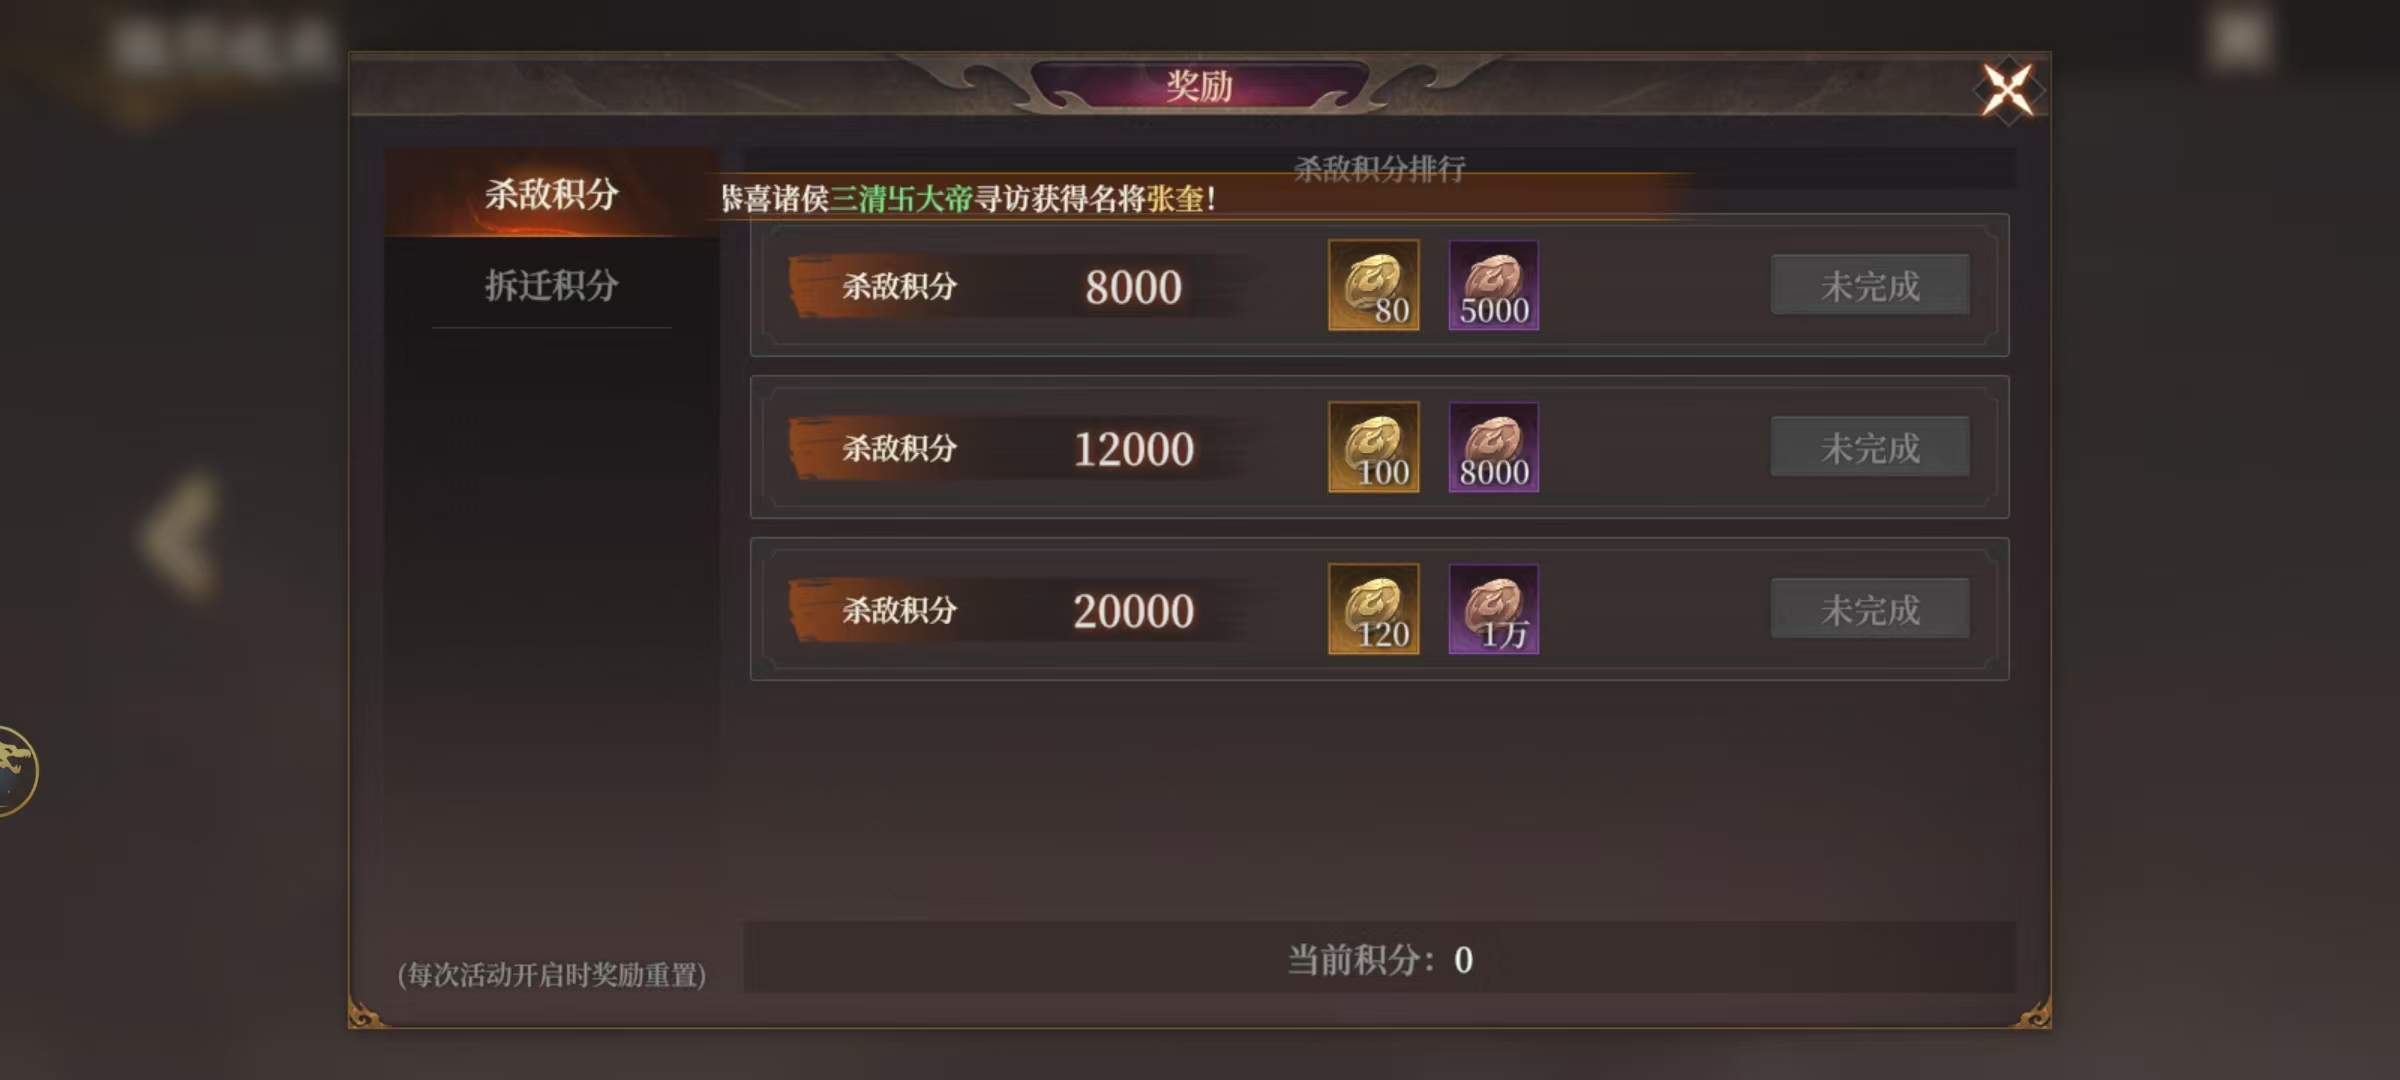Image resolution: width=2400 pixels, height=1080 pixels.
Task: Click the 张奎 name in announcement banner
Action: 1175,198
